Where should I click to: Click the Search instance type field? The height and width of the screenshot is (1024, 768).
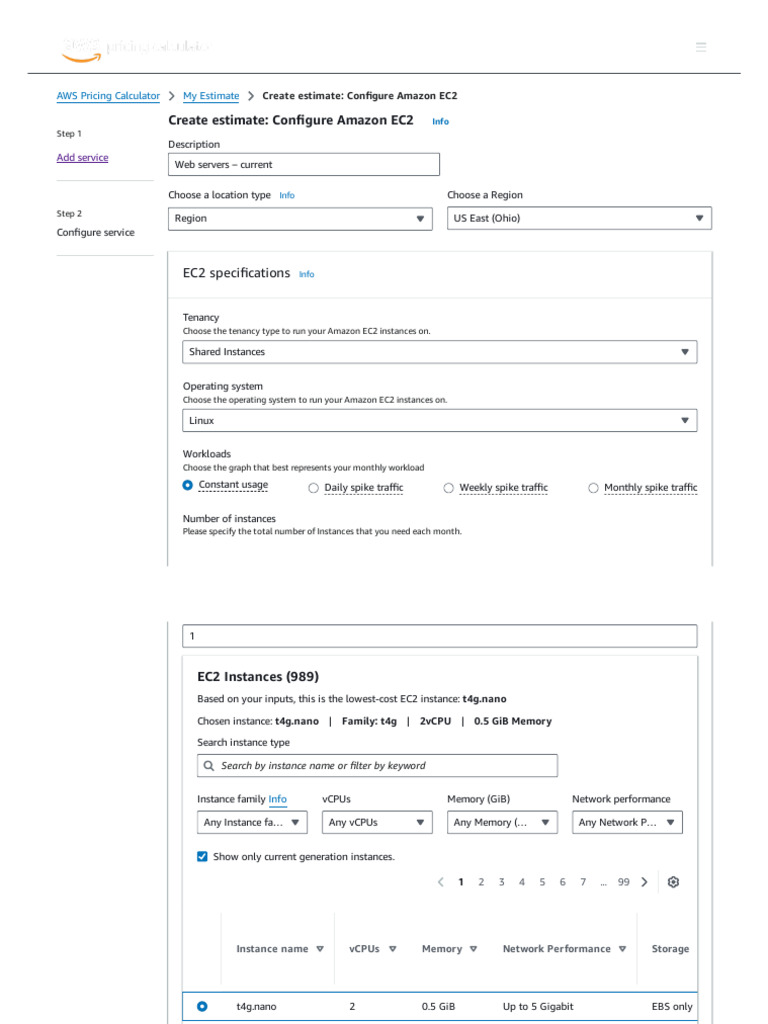point(377,765)
